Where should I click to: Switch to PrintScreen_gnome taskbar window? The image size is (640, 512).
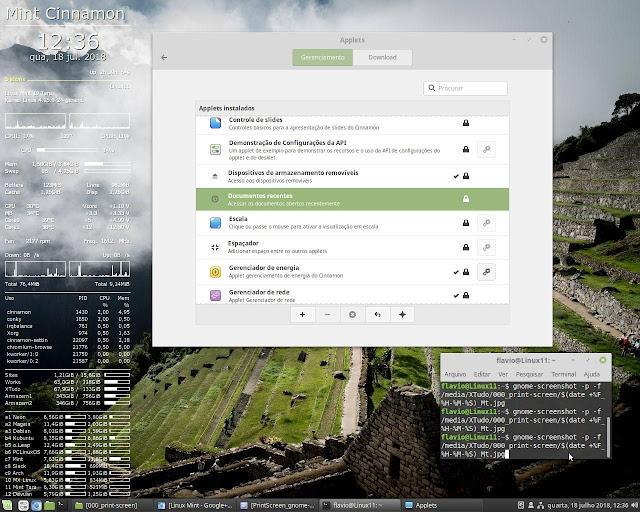278,505
